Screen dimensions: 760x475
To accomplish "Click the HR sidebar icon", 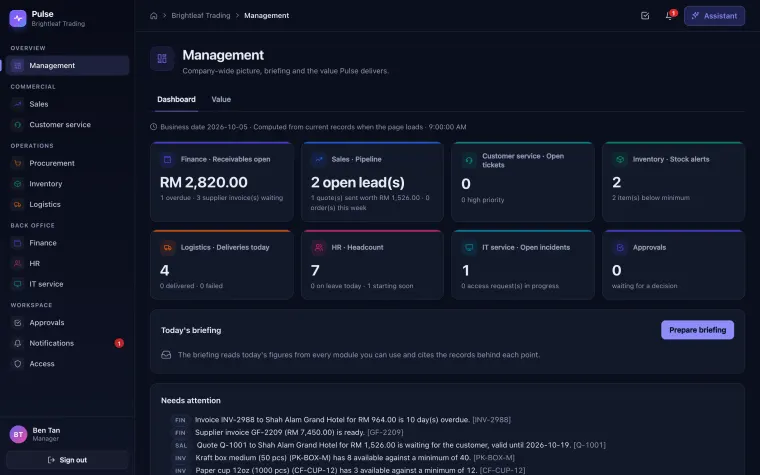I will pyautogui.click(x=17, y=263).
